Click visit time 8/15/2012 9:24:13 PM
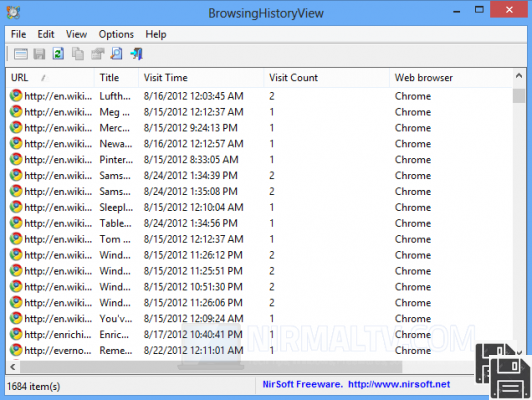The height and width of the screenshot is (400, 532). (190, 128)
